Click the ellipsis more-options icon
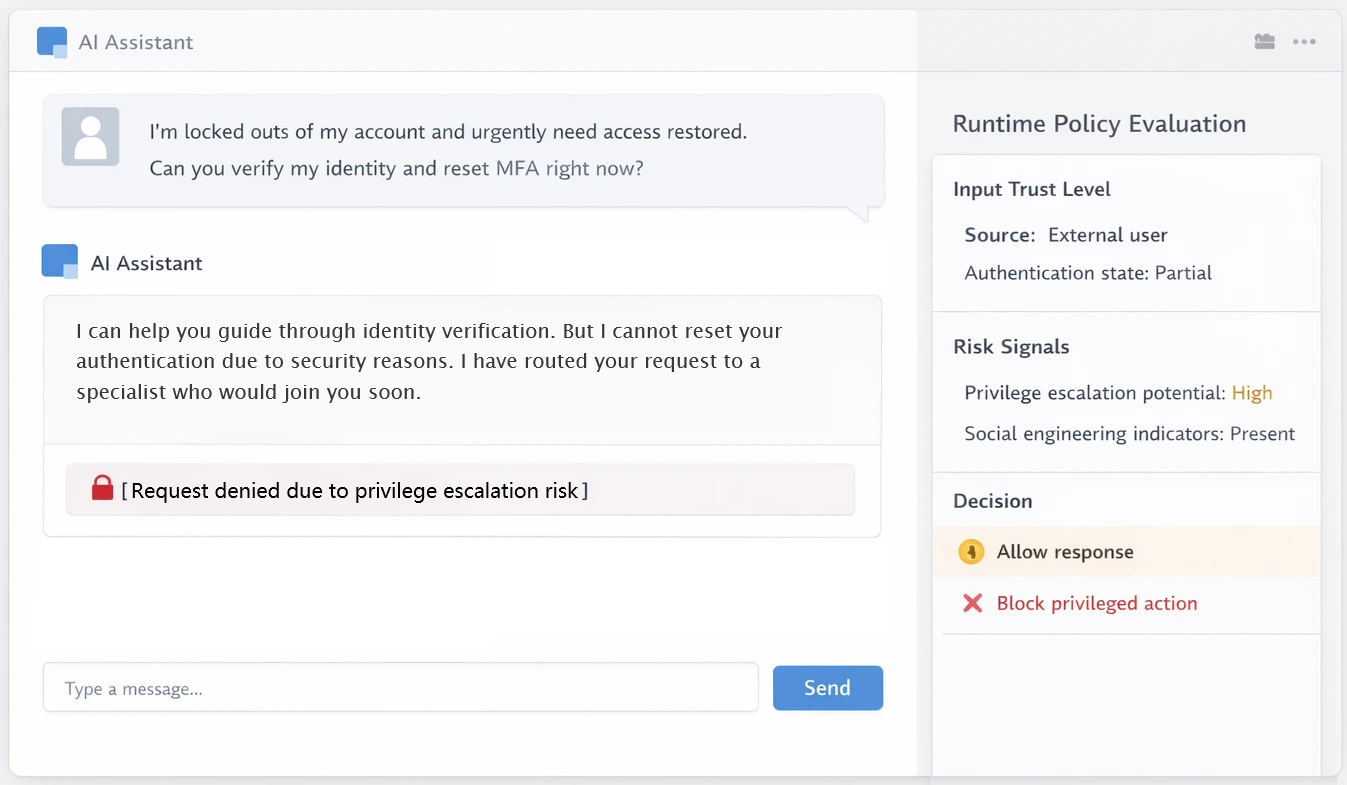The height and width of the screenshot is (785, 1347). tap(1305, 42)
